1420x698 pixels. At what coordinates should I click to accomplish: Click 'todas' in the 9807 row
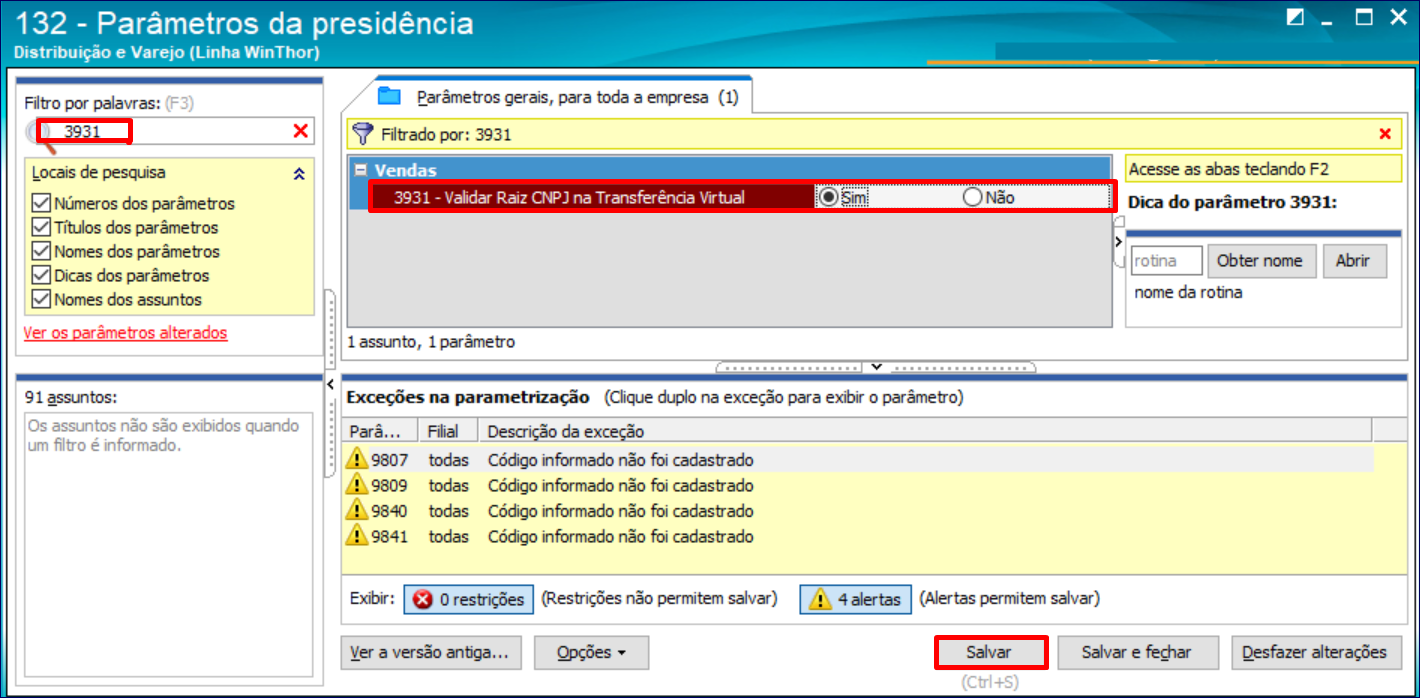click(449, 460)
